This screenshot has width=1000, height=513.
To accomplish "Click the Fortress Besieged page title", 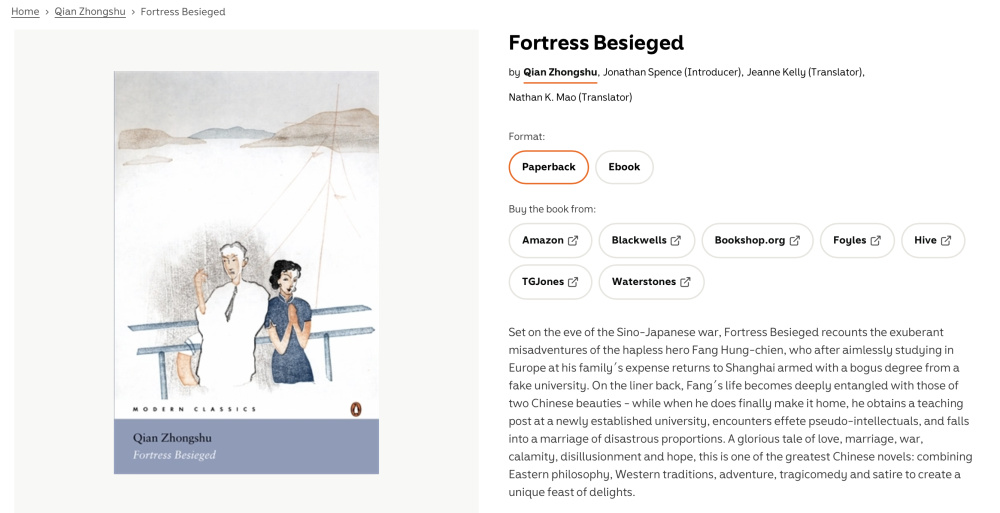I will click(x=596, y=43).
